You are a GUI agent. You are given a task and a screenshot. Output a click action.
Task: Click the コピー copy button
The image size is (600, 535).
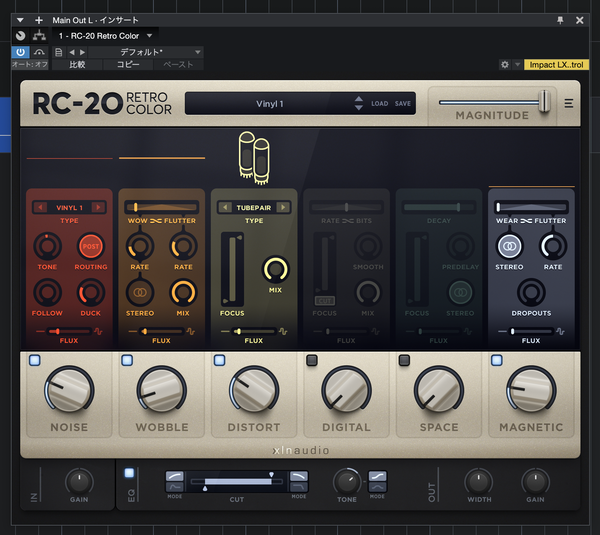[x=128, y=64]
